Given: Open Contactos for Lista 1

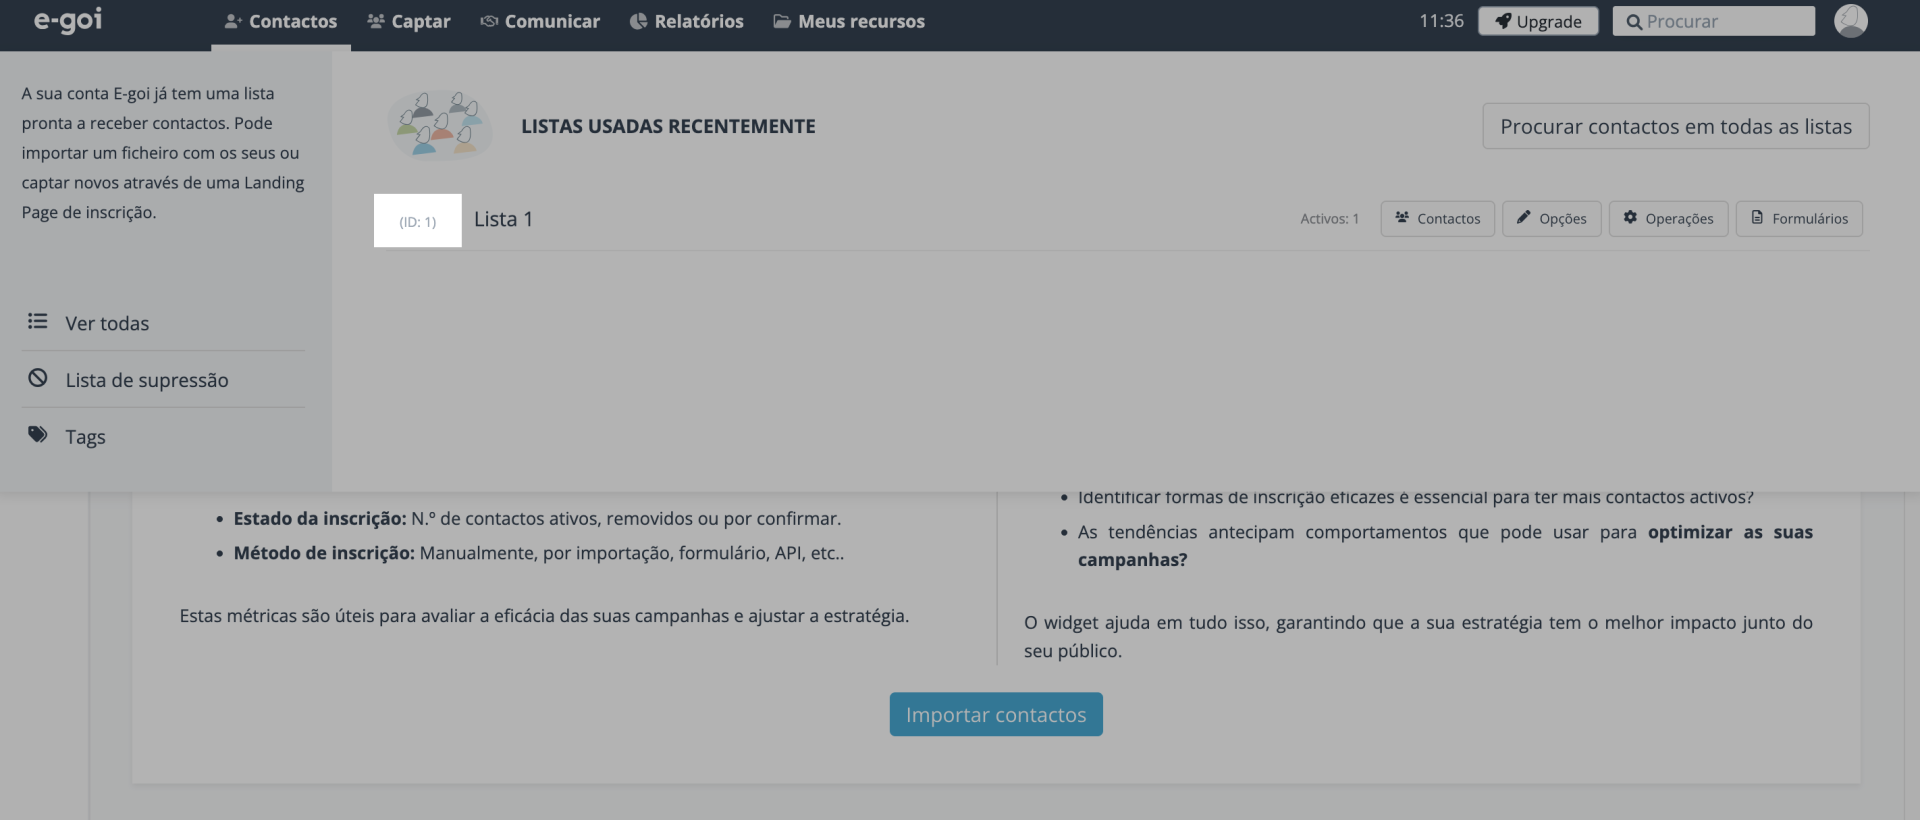Looking at the screenshot, I should tap(1437, 219).
